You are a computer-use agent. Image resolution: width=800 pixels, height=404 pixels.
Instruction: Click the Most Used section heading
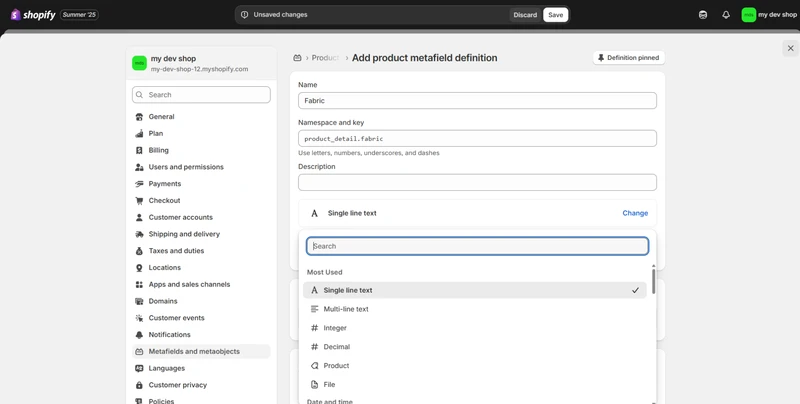[x=324, y=272]
